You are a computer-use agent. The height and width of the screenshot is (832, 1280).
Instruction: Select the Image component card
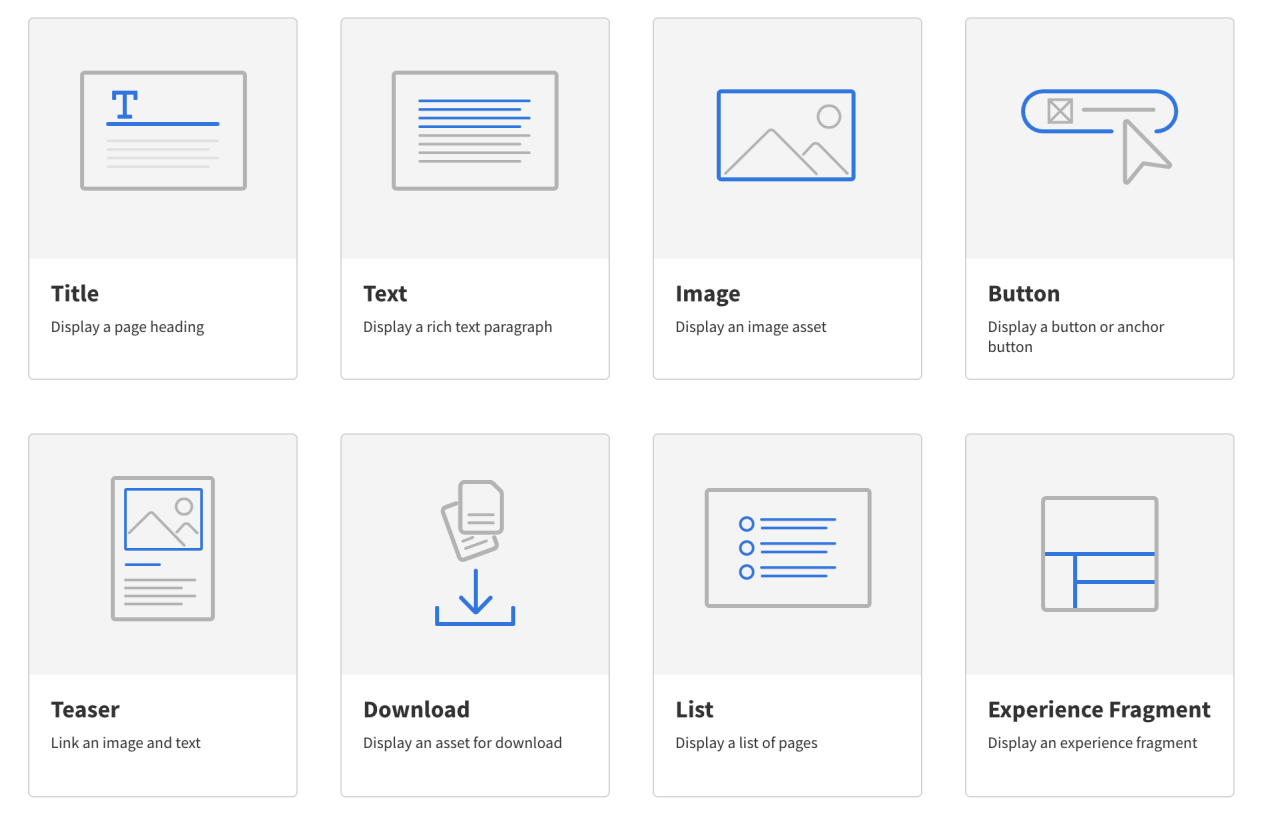click(786, 197)
